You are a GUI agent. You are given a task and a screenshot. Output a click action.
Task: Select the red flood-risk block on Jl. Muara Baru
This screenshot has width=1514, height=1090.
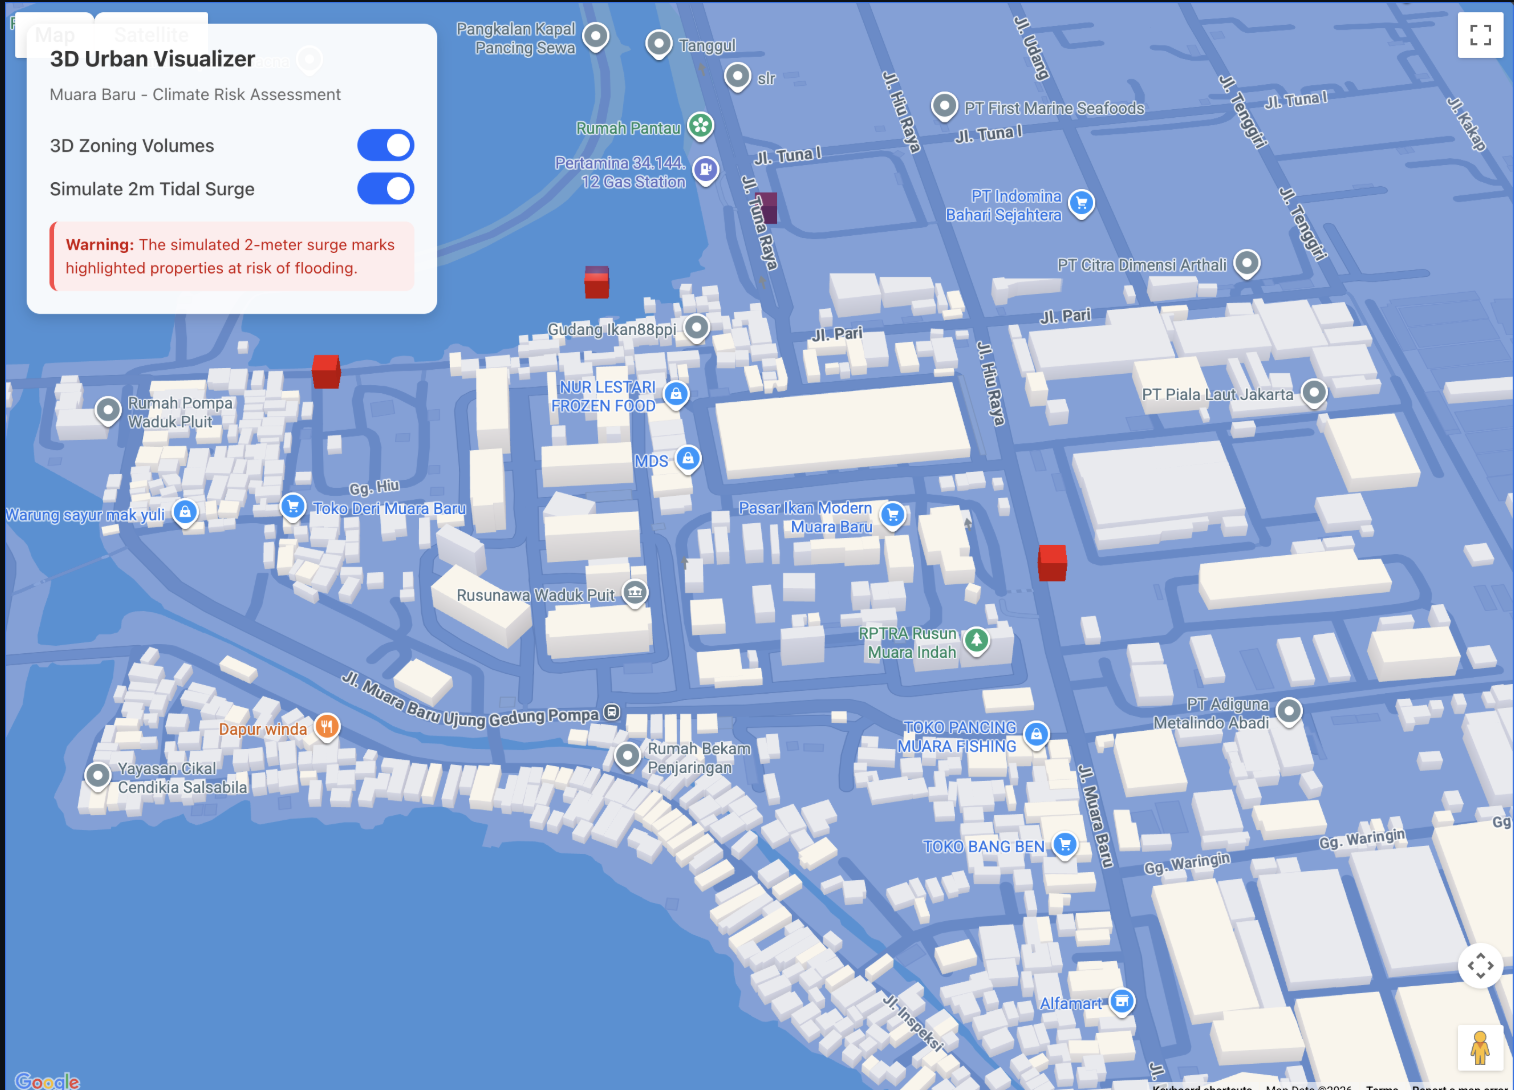[x=1052, y=563]
